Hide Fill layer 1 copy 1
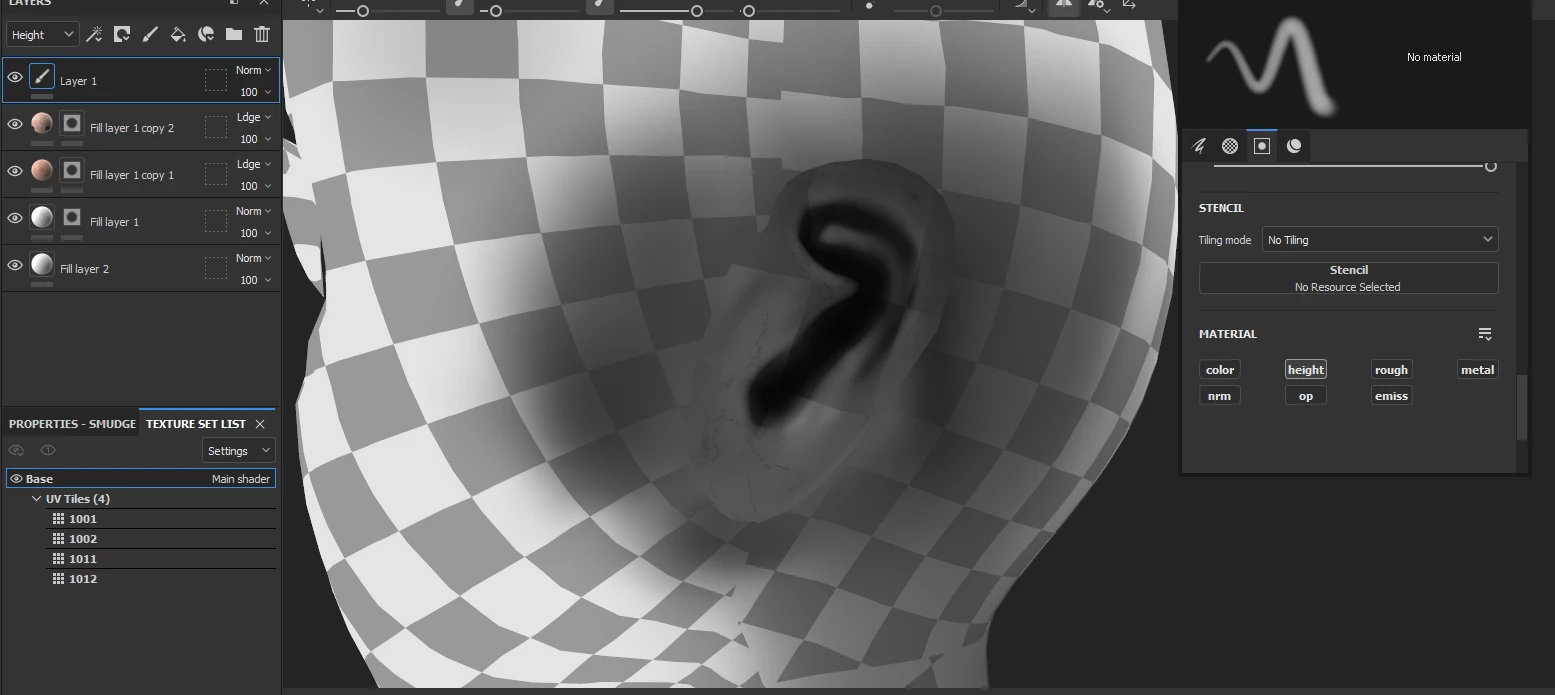1555x695 pixels. pyautogui.click(x=15, y=171)
